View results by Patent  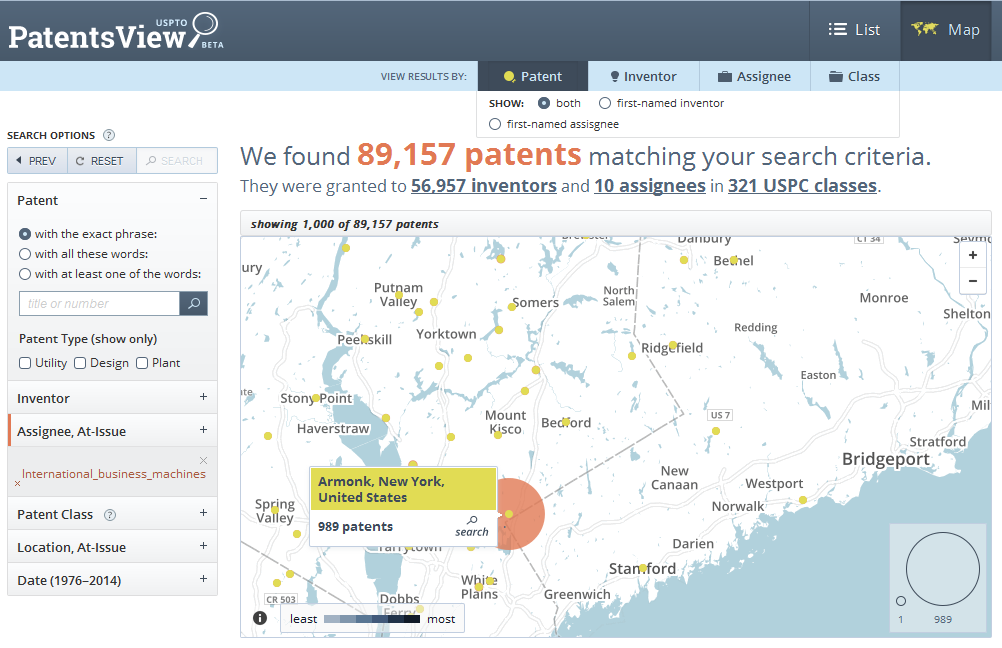532,76
